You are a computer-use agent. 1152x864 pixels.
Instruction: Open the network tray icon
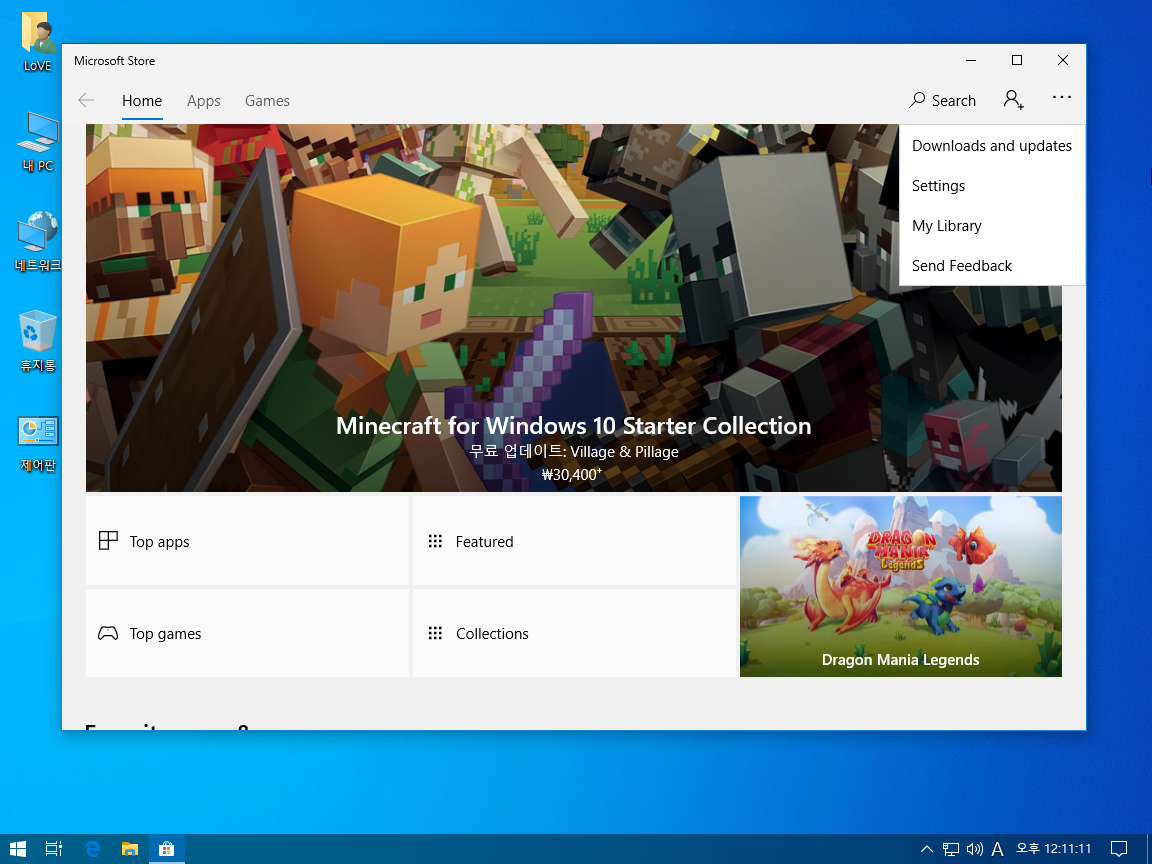951,849
